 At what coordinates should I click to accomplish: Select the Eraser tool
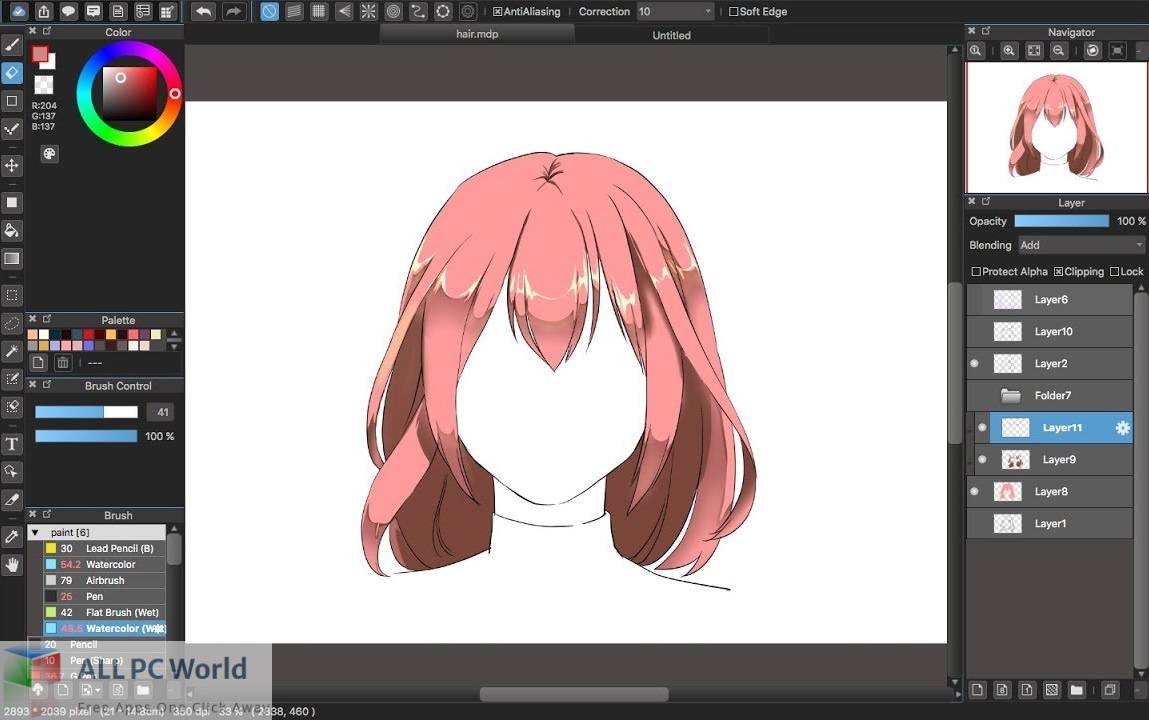click(x=12, y=72)
